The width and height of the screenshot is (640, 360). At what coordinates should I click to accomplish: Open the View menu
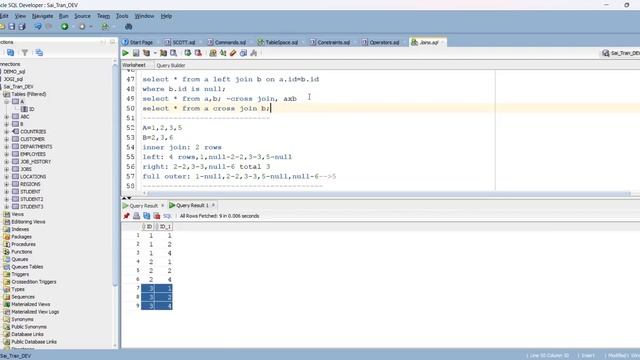pyautogui.click(x=20, y=16)
